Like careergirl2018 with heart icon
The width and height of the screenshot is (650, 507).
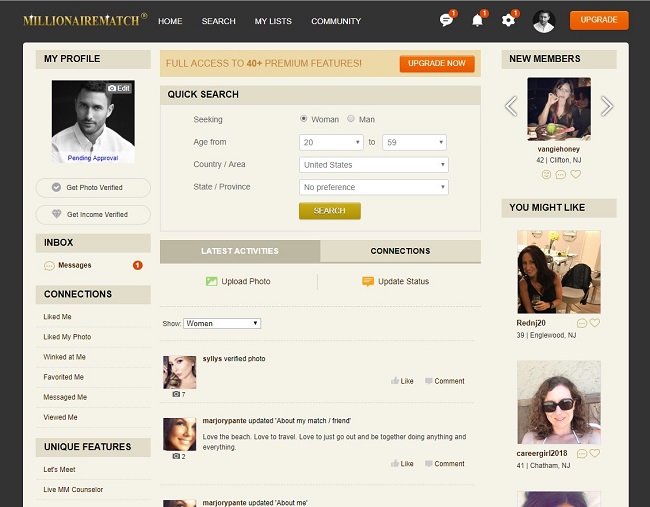coord(594,453)
